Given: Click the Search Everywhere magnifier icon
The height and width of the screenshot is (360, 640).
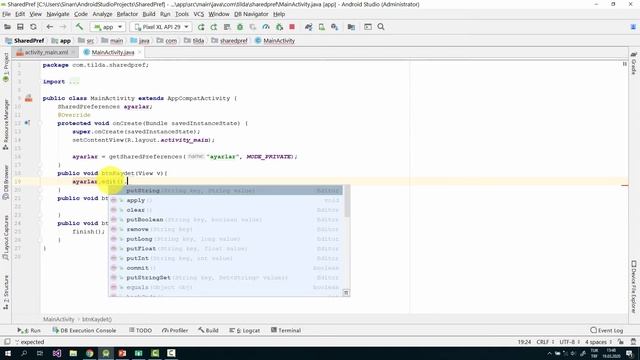Looking at the screenshot, I should coord(381,27).
